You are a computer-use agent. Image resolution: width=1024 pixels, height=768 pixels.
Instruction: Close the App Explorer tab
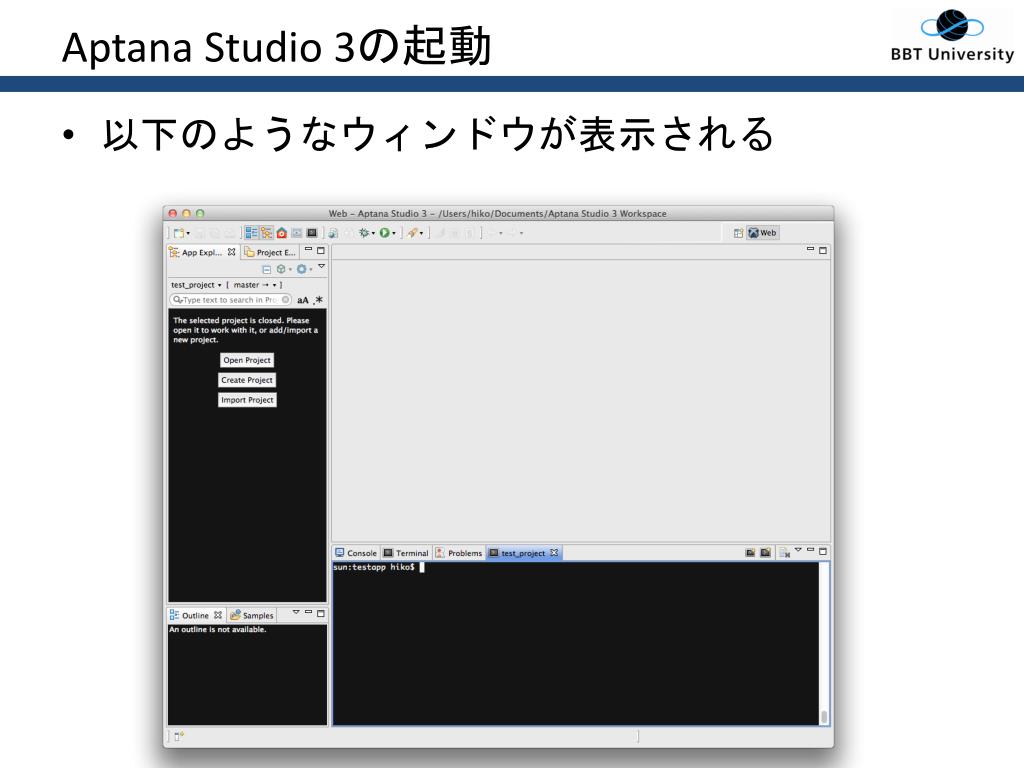pos(231,252)
